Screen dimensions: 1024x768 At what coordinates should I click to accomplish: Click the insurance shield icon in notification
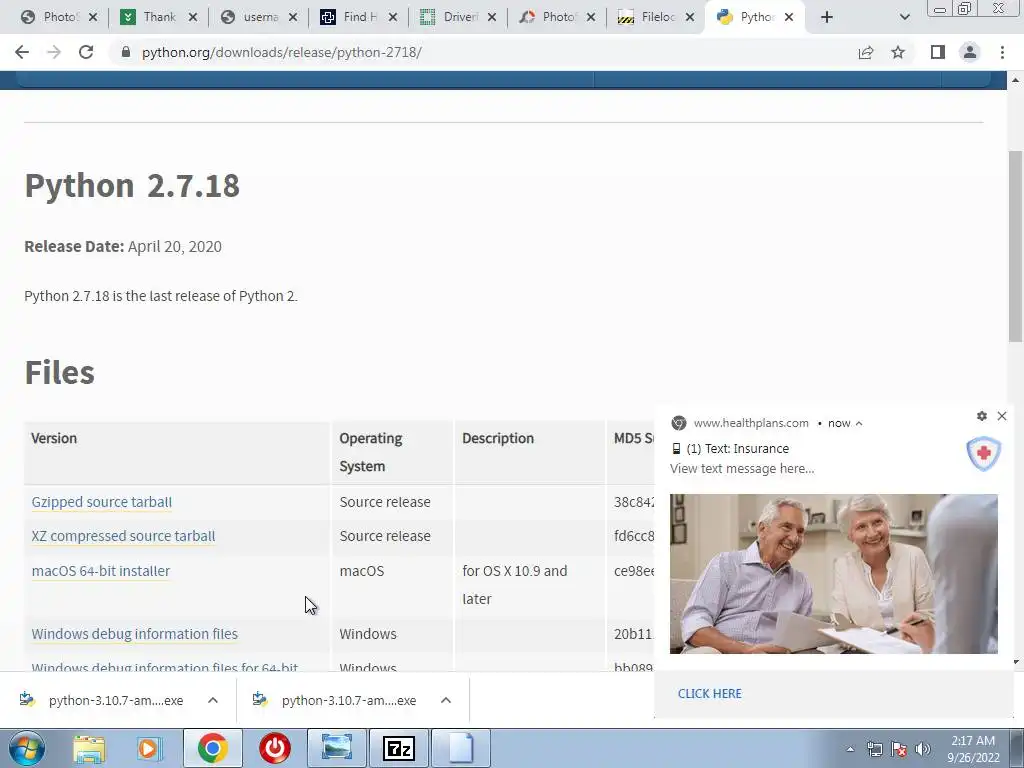984,453
